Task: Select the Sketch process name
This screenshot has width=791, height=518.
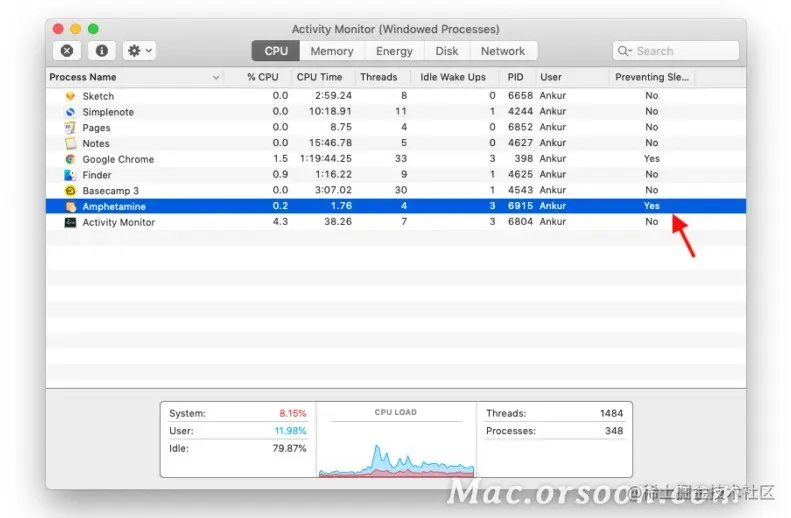Action: point(98,96)
